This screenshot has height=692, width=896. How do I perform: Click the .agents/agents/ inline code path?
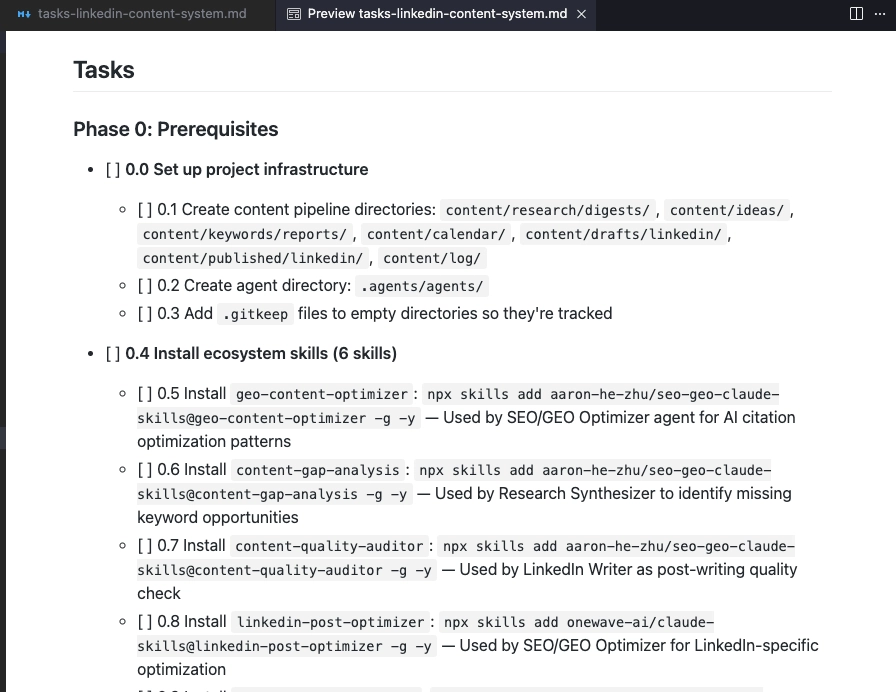point(422,286)
